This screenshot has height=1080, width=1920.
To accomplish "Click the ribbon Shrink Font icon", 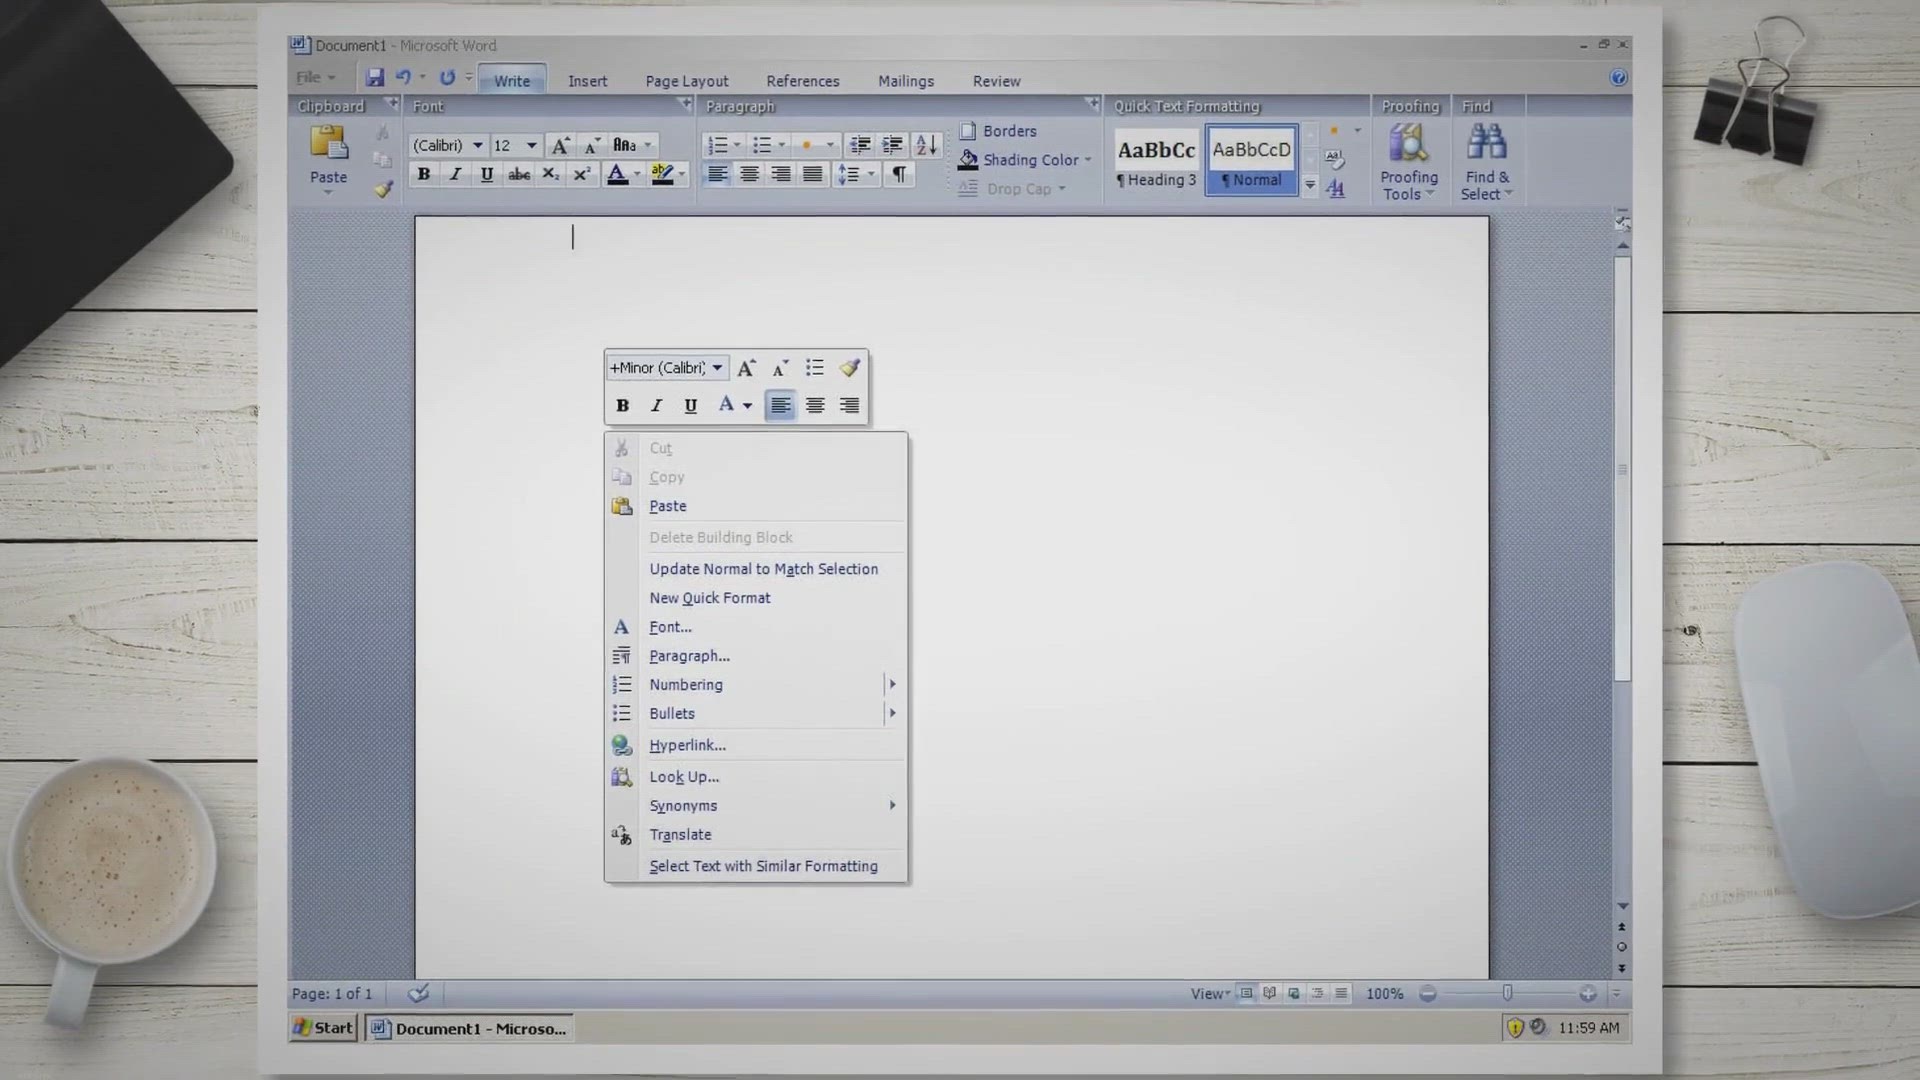I will click(x=592, y=146).
